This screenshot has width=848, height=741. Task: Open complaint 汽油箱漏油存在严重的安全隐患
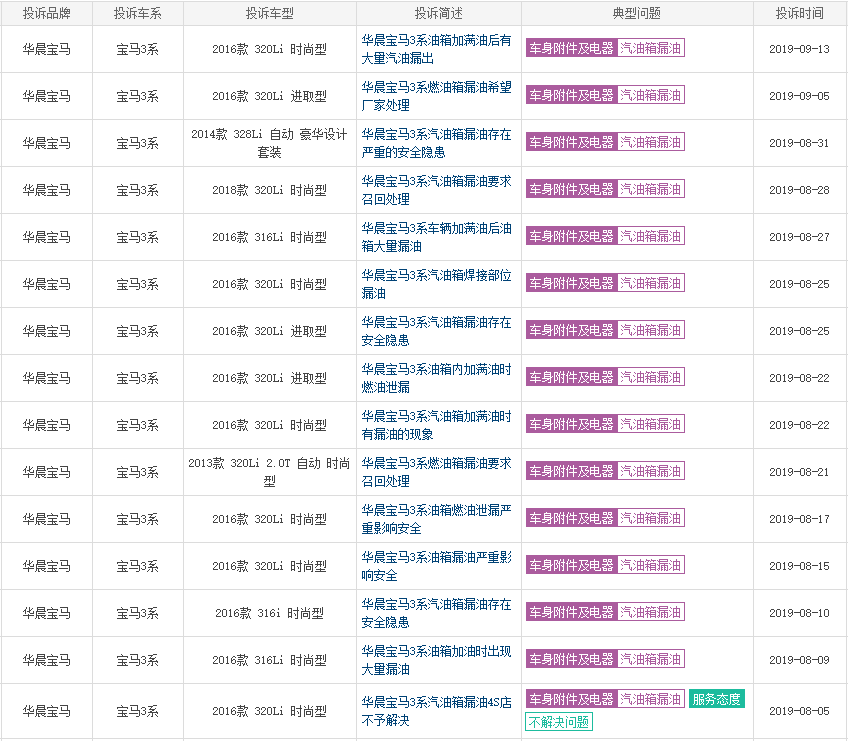coord(436,143)
